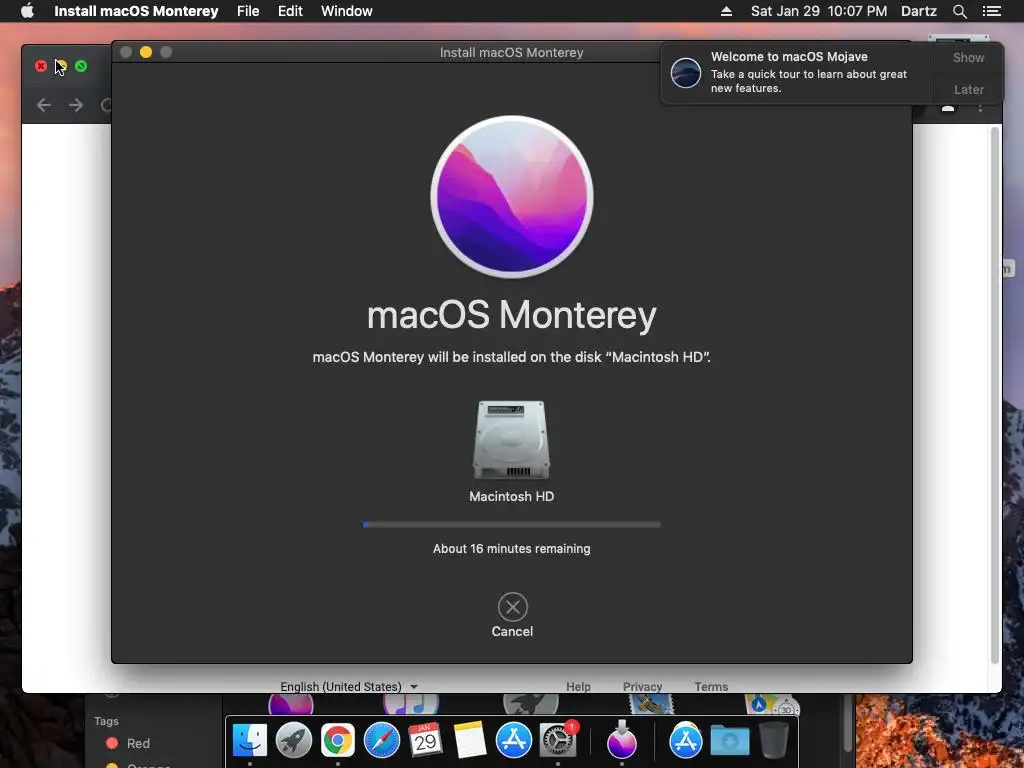Open Finder from the Dock

[250, 740]
